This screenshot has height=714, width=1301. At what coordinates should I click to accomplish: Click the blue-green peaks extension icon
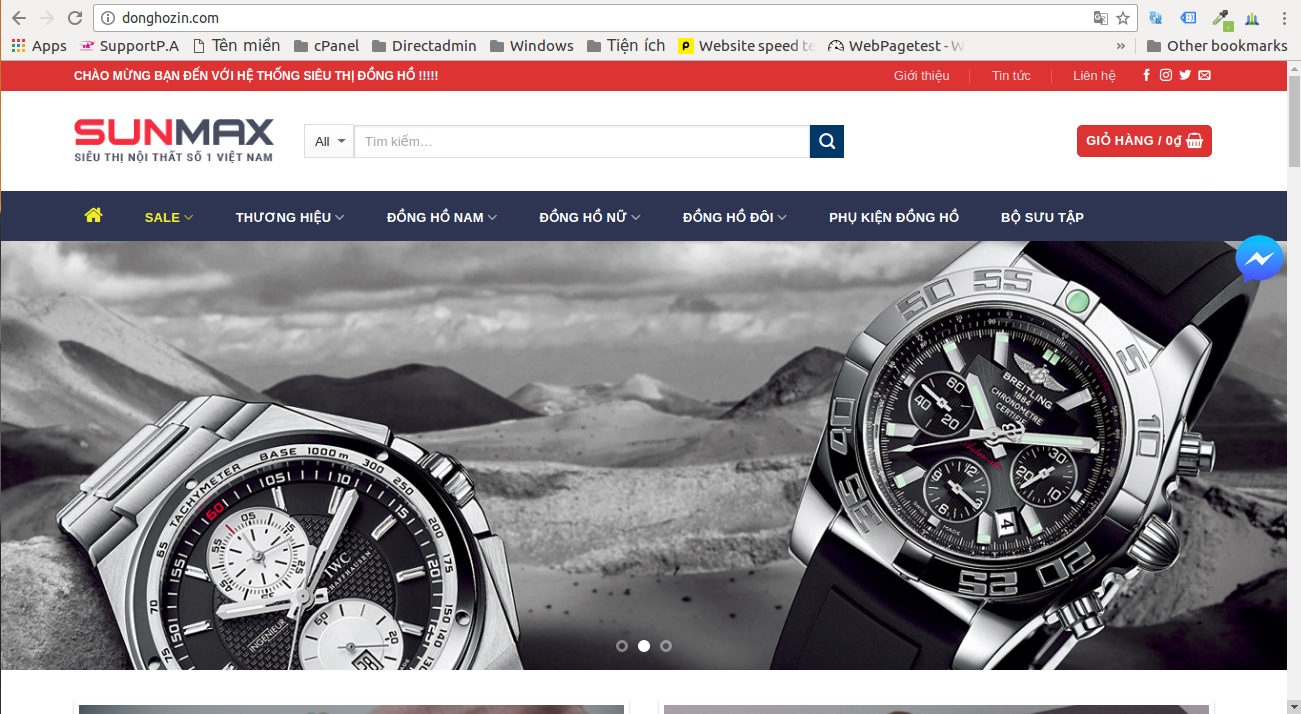coord(1252,18)
